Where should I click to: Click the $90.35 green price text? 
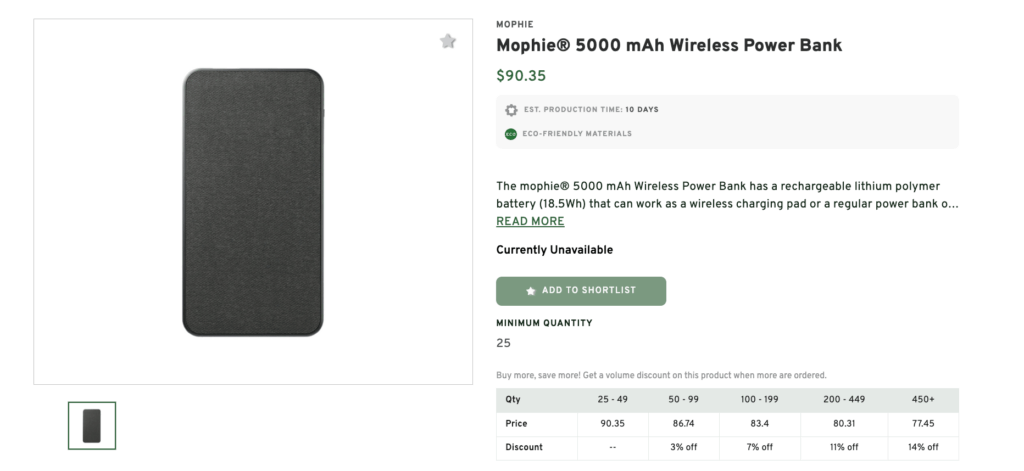(x=521, y=75)
